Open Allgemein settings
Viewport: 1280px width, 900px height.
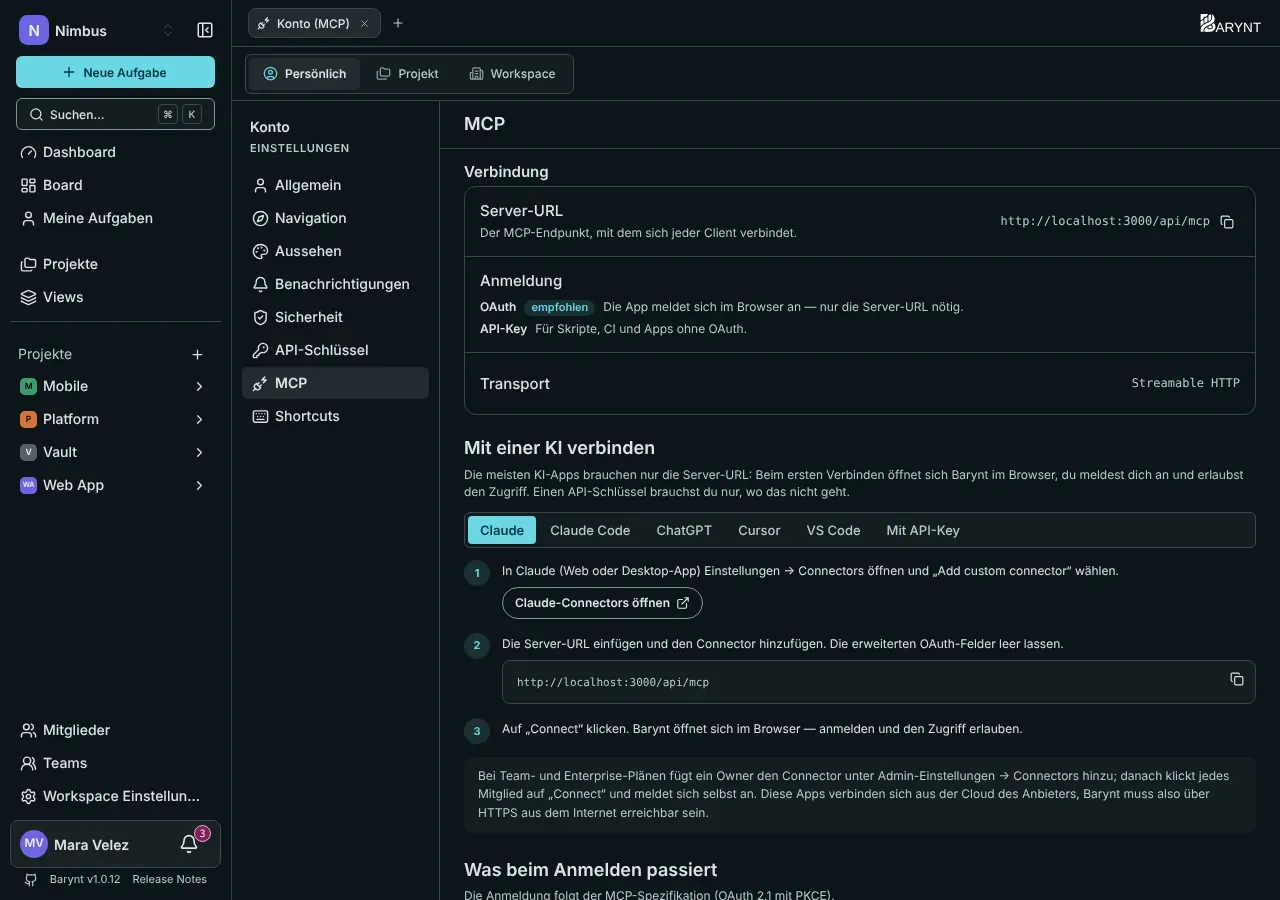pyautogui.click(x=335, y=185)
